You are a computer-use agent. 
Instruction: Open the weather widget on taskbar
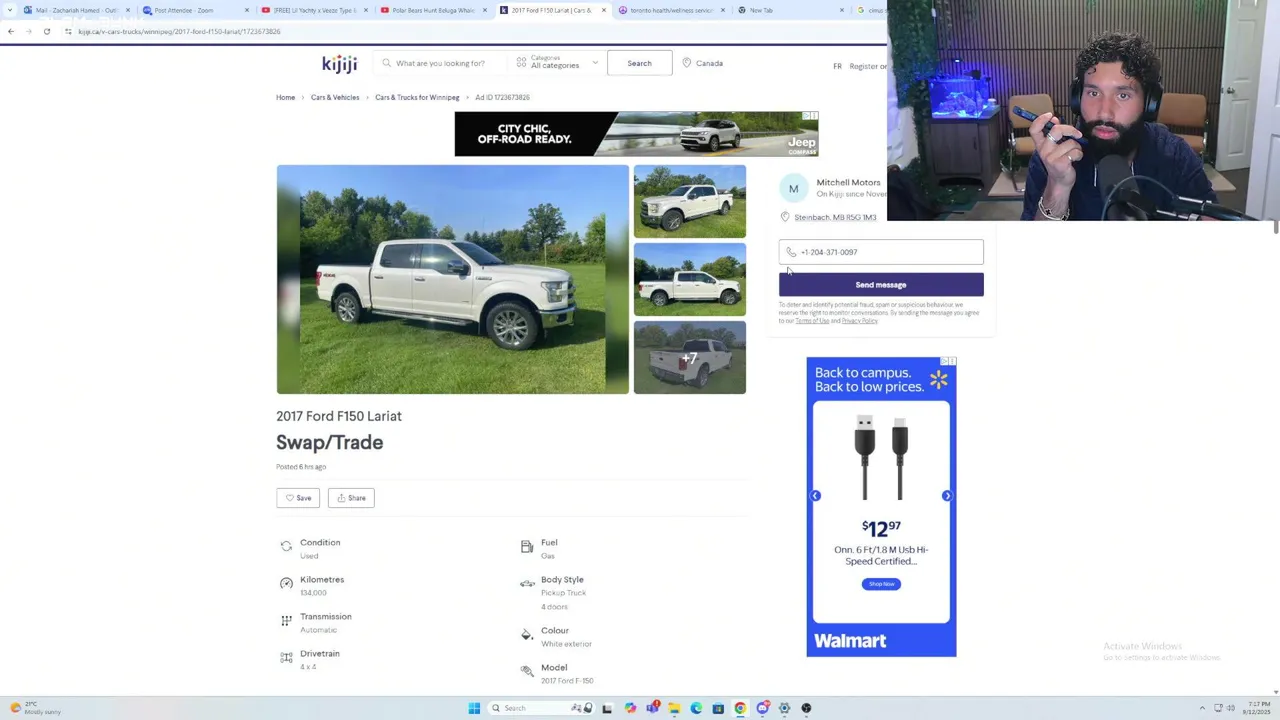(36, 708)
